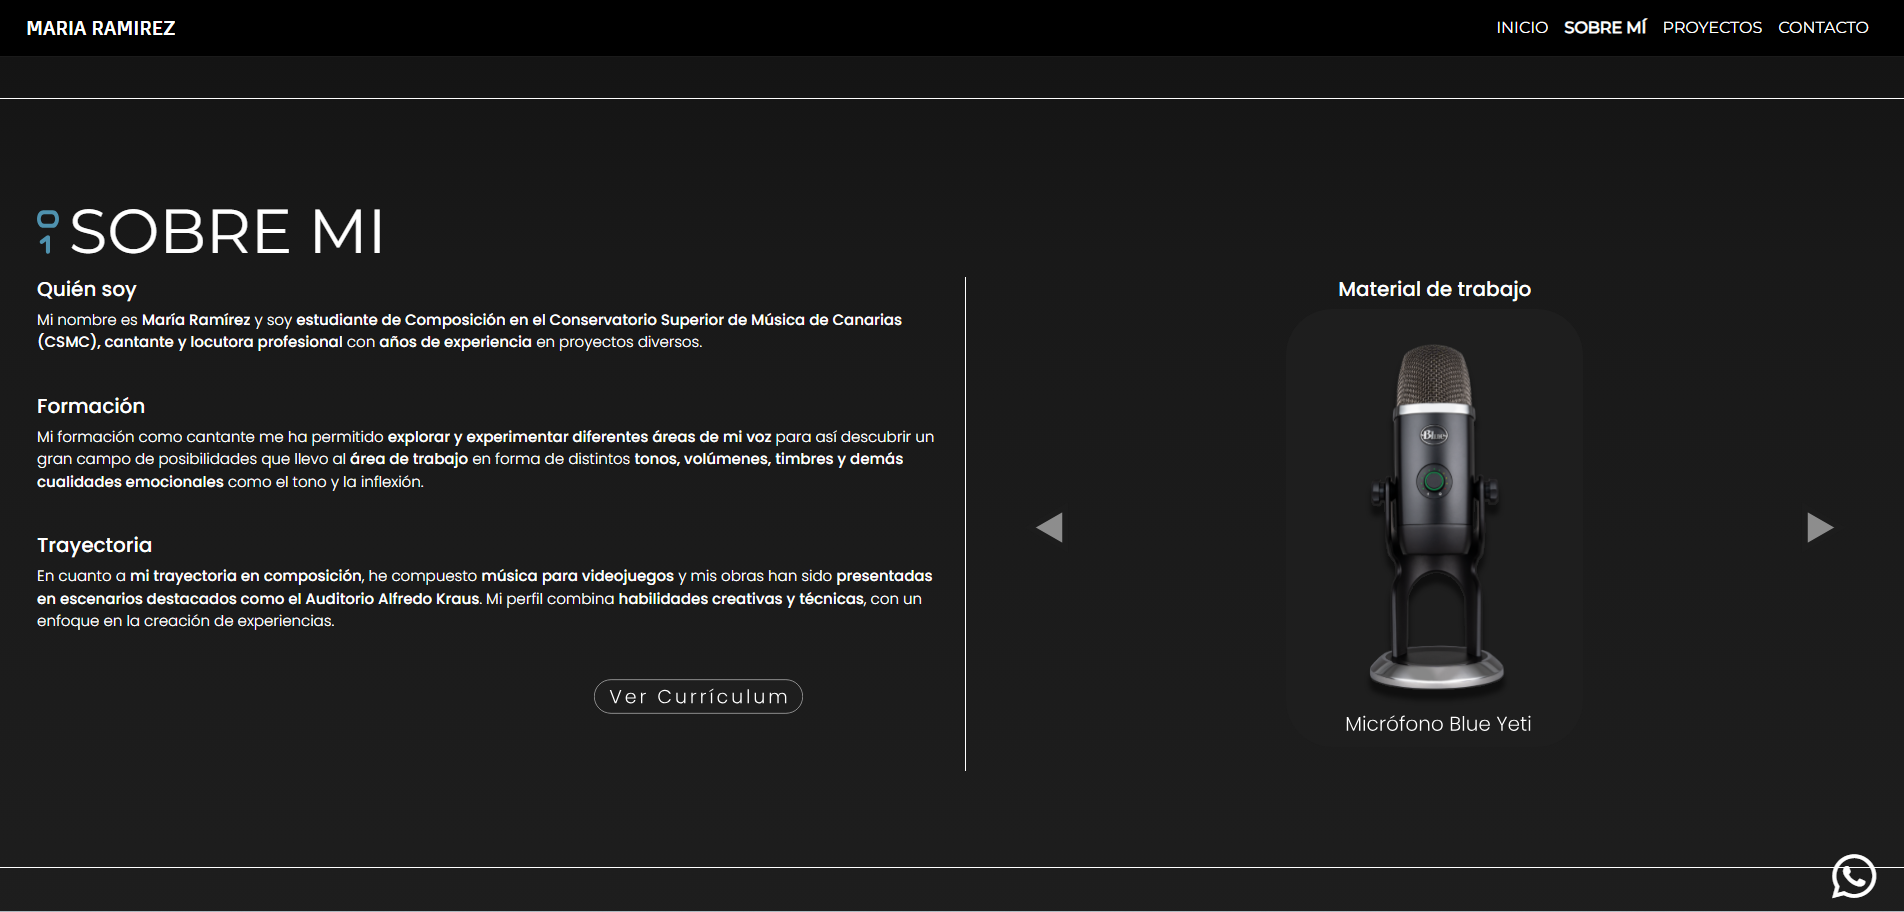Click the Quién soy heading
The height and width of the screenshot is (912, 1904).
click(x=87, y=289)
